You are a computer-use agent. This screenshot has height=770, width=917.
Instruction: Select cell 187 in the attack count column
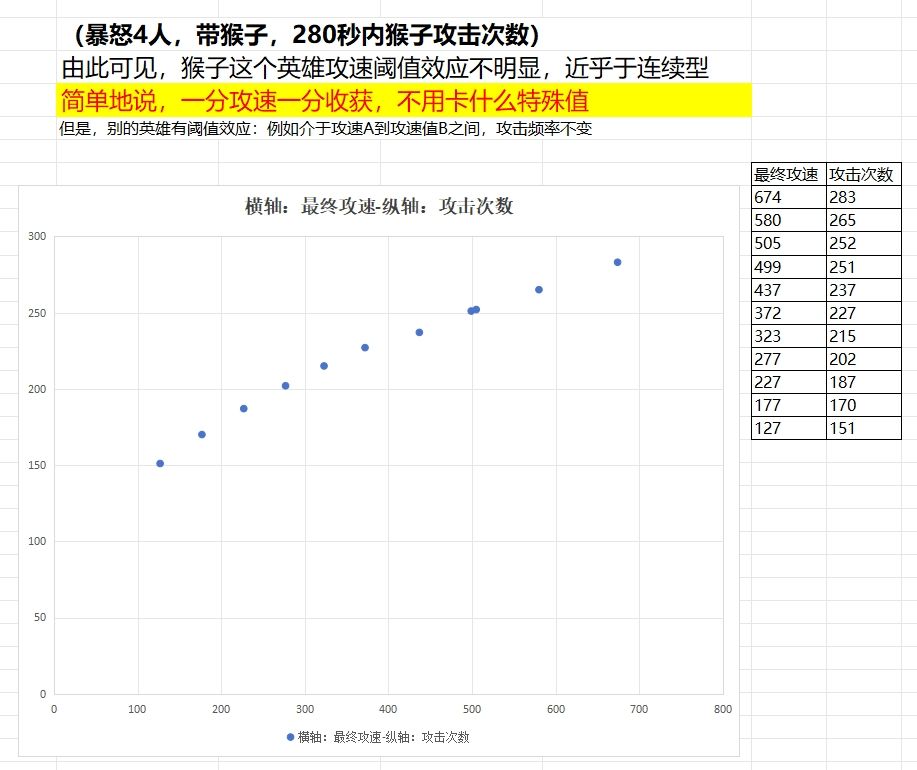864,382
